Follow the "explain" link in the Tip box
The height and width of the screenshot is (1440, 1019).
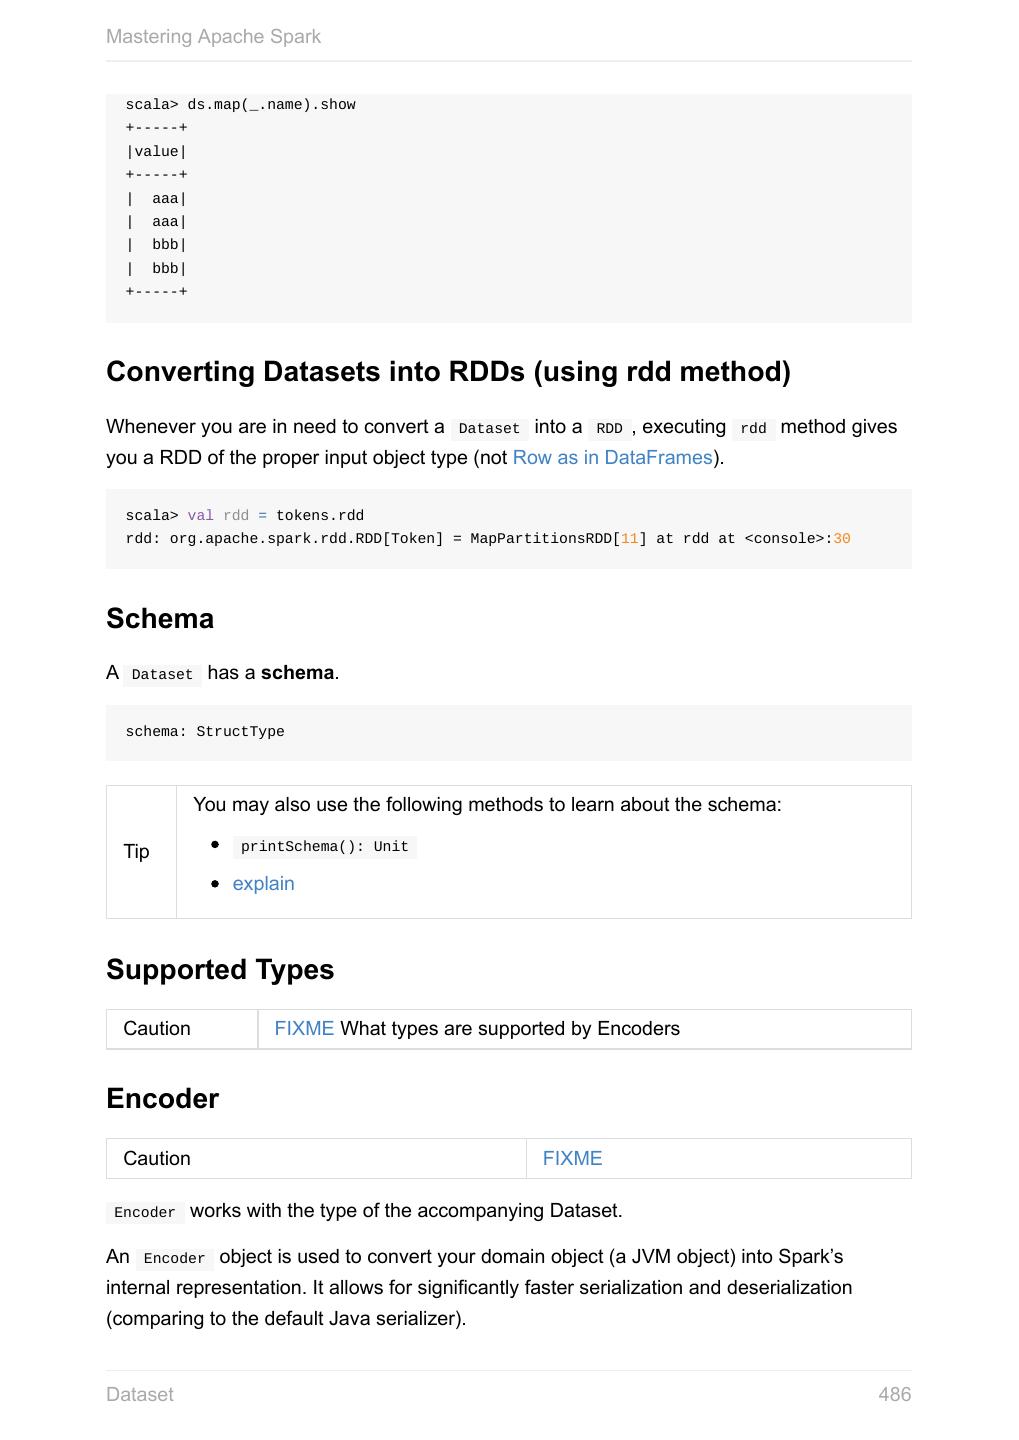(263, 884)
